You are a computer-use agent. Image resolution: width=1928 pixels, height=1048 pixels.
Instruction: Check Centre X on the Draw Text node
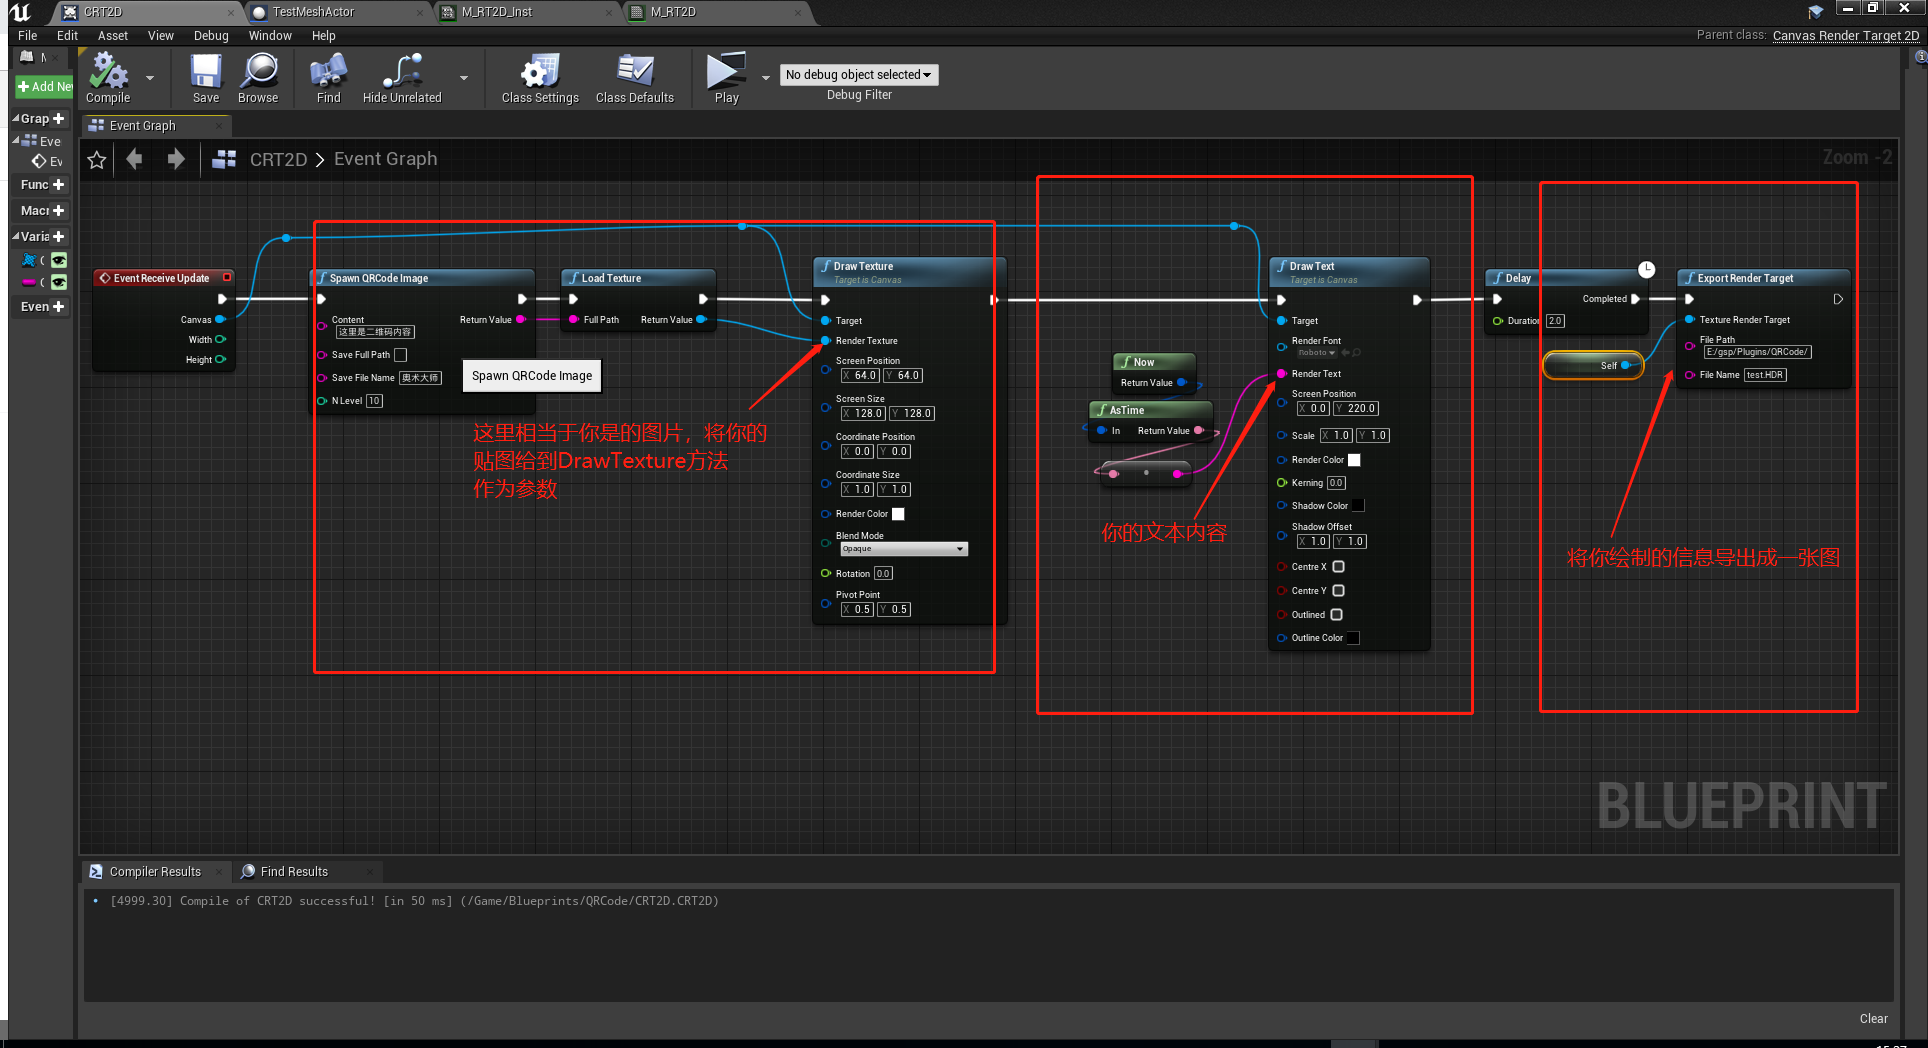point(1338,566)
